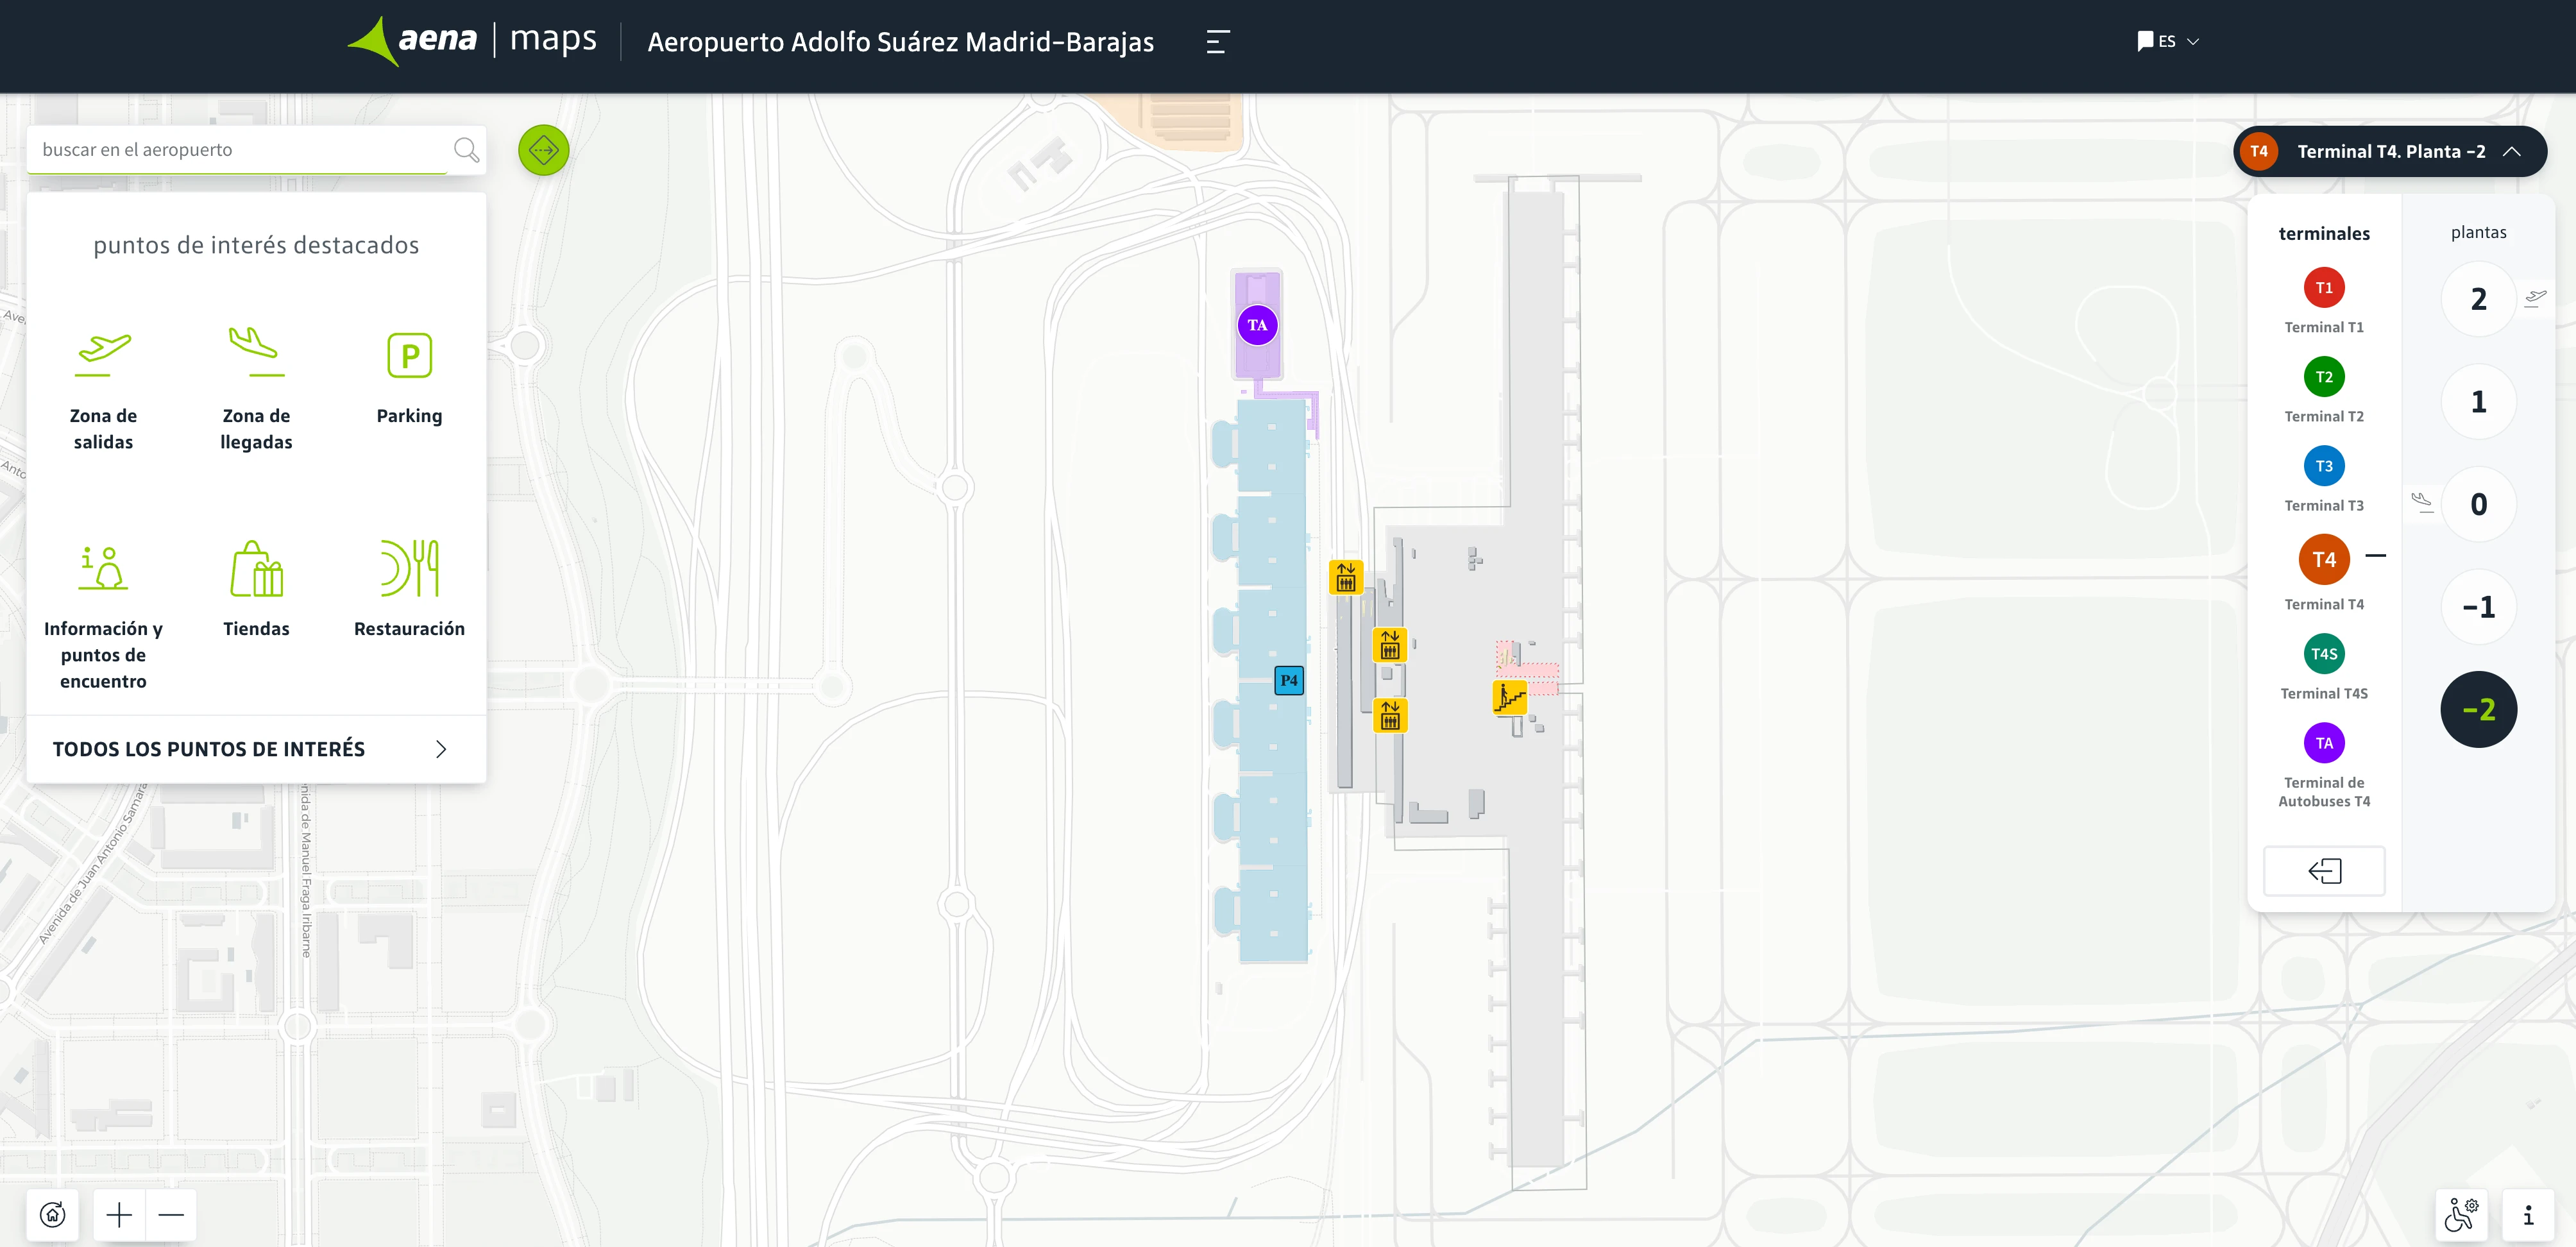The image size is (2576, 1247).
Task: Click Terminal T2 in the sidebar
Action: pos(2324,377)
